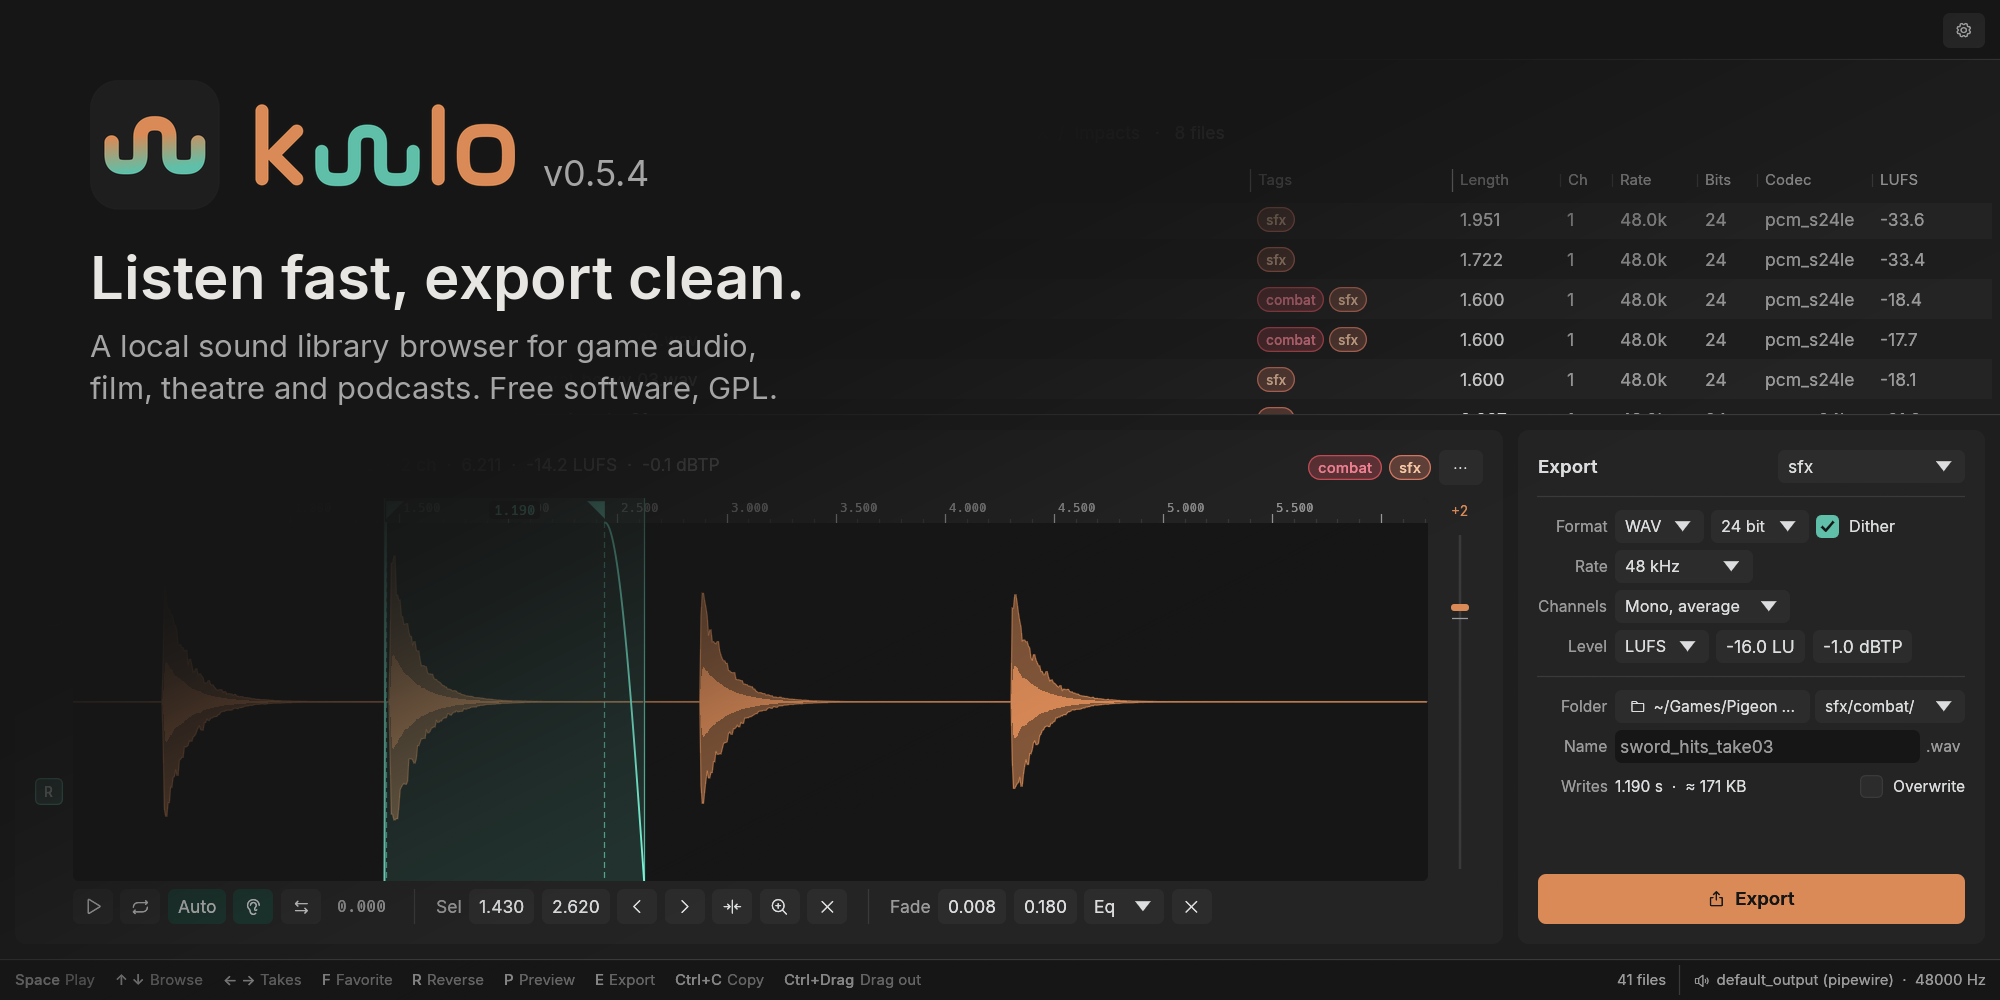The height and width of the screenshot is (1000, 2000).
Task: Open the WAV format dropdown
Action: (1659, 526)
